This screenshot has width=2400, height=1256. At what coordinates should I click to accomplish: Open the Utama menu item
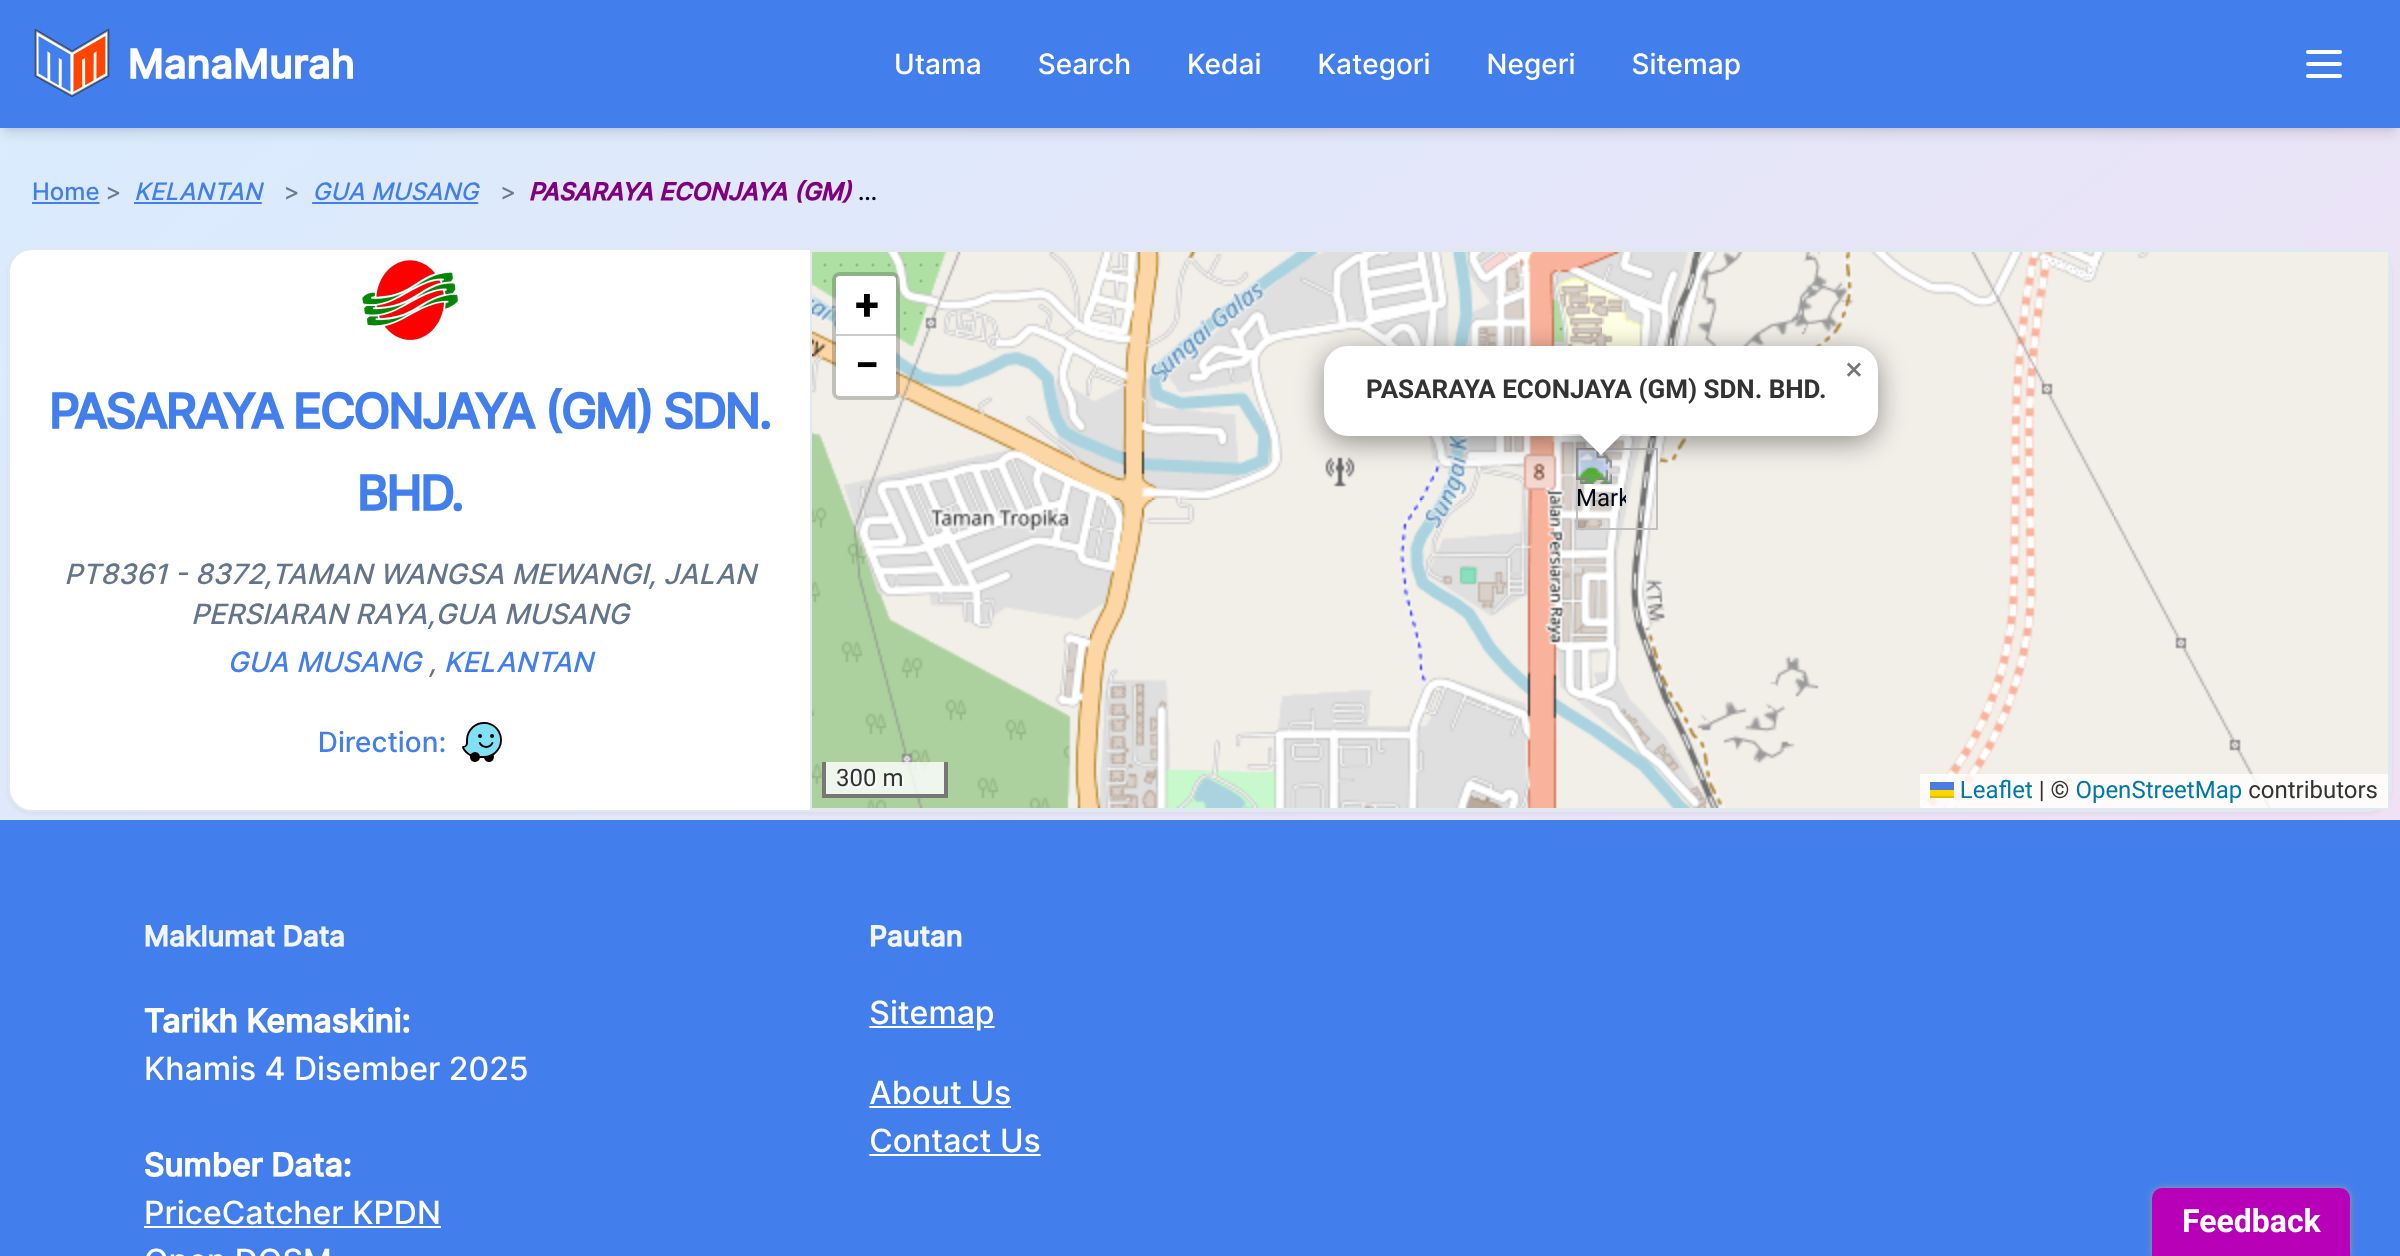click(937, 64)
